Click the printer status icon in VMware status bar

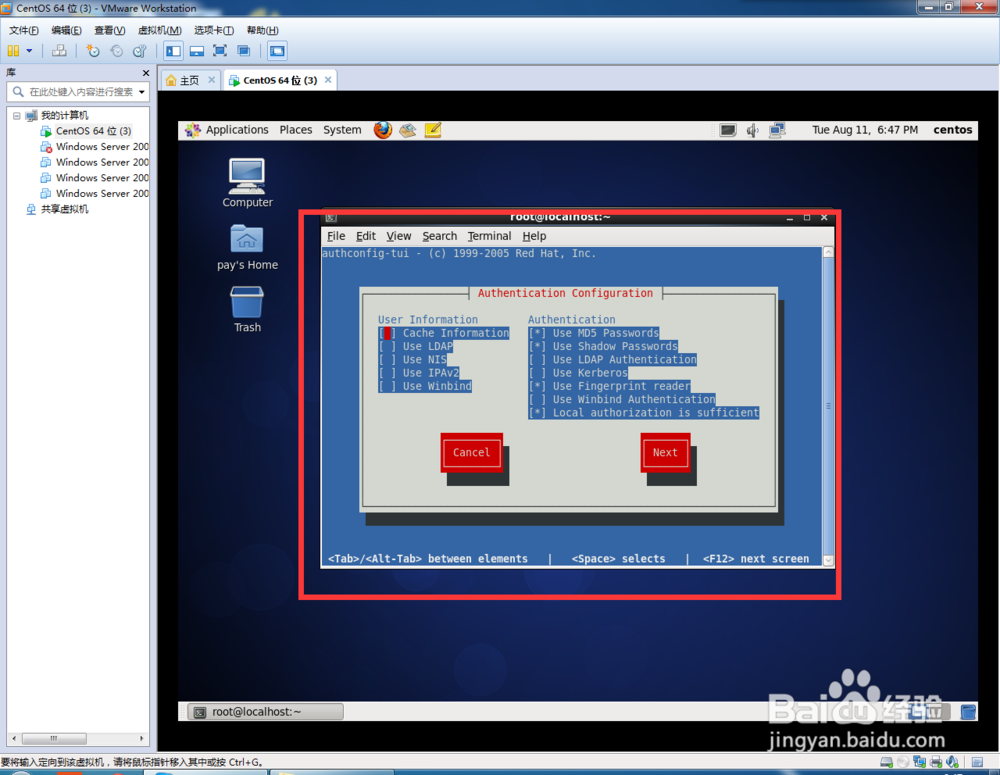pos(936,762)
